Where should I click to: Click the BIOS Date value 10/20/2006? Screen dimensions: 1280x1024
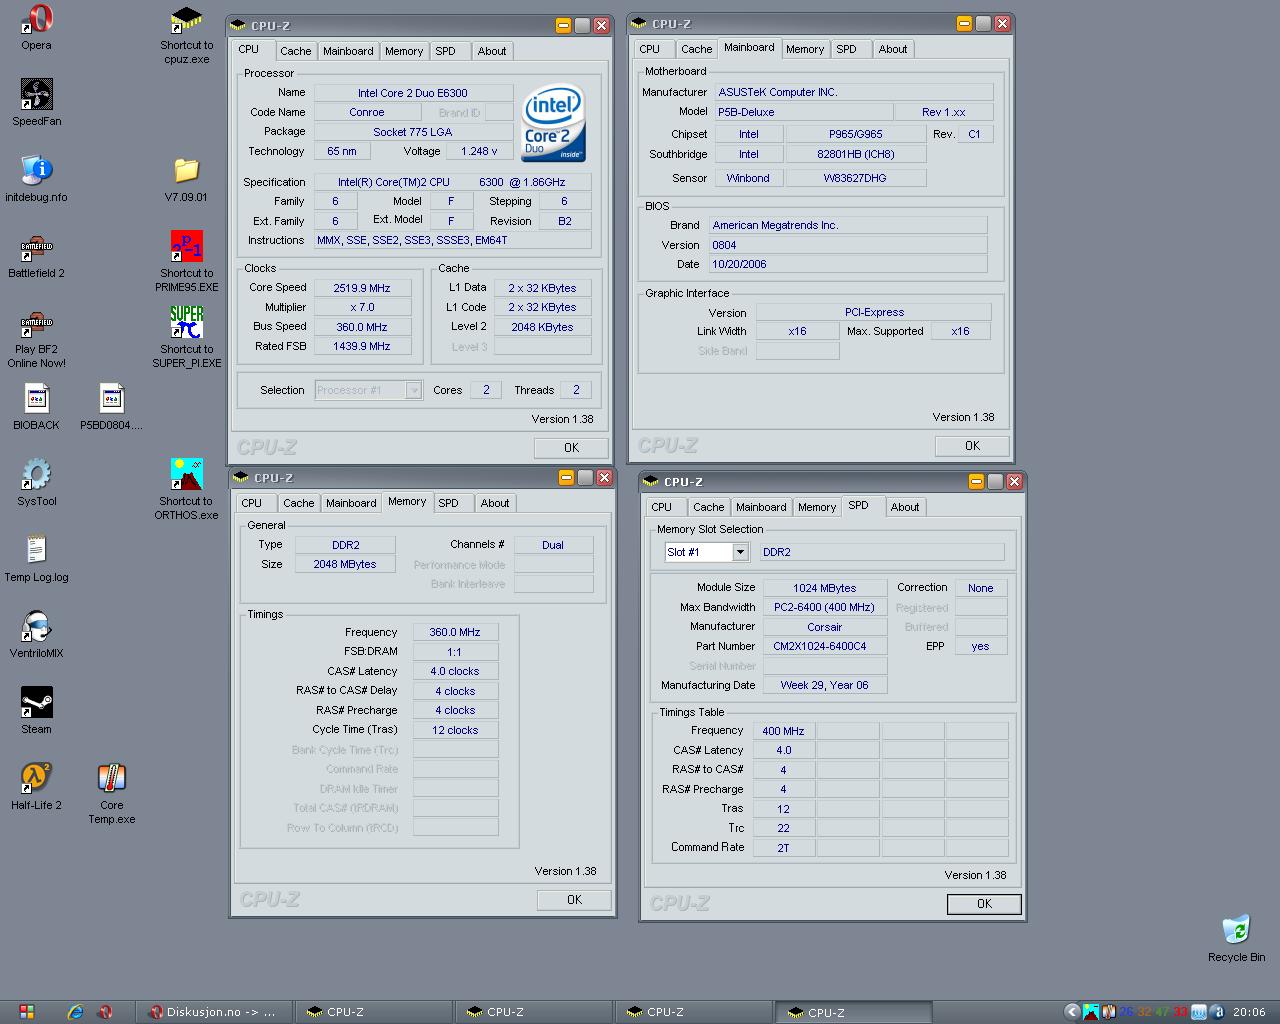point(848,264)
